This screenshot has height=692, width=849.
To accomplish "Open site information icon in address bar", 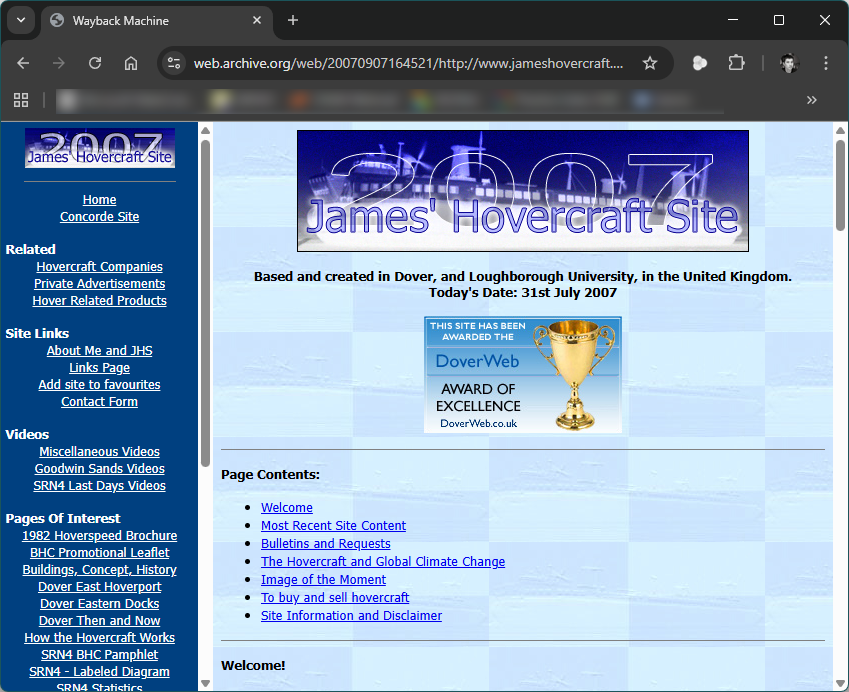I will point(174,63).
